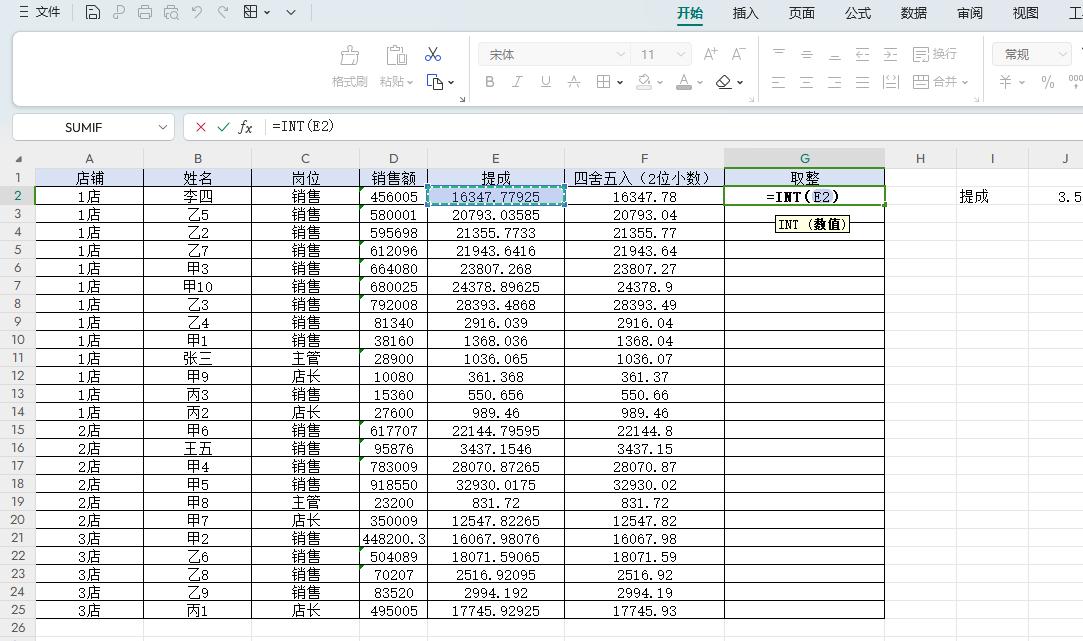Click the font color A swatch

(684, 82)
